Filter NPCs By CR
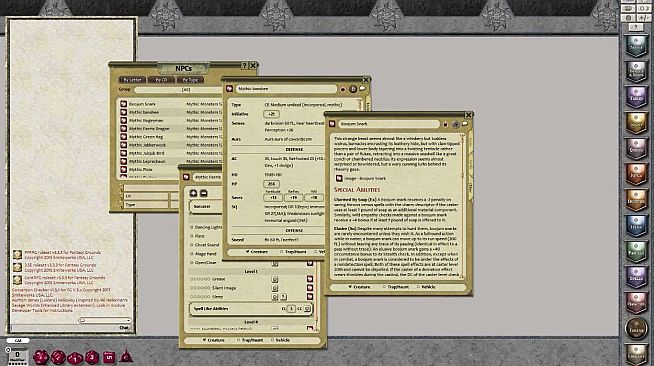Viewport: 654px width, 366px height. (x=161, y=80)
